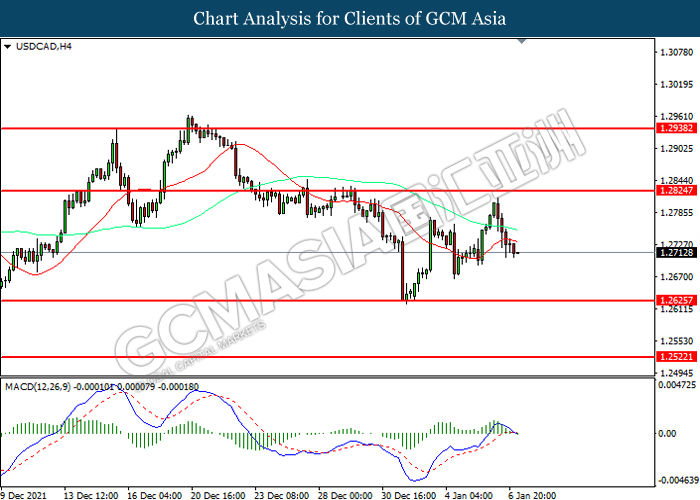
Task: Click the 13 Dec 12:00 time axis label
Action: pyautogui.click(x=91, y=496)
